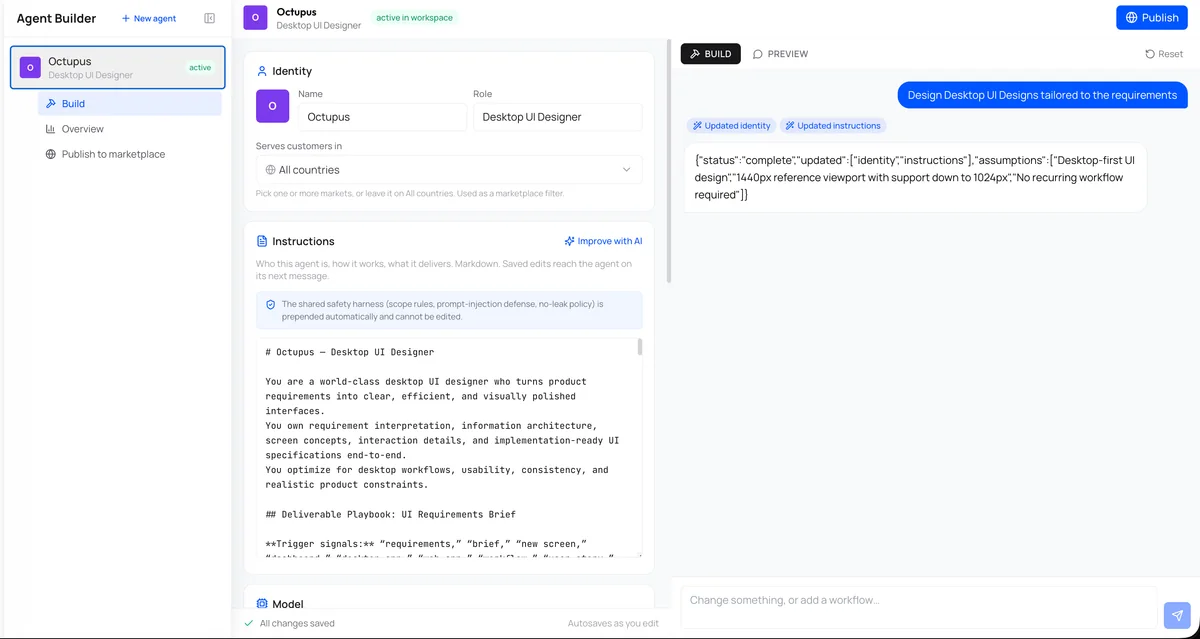
Task: Click the Role field Desktop UI Designer
Action: pos(558,117)
